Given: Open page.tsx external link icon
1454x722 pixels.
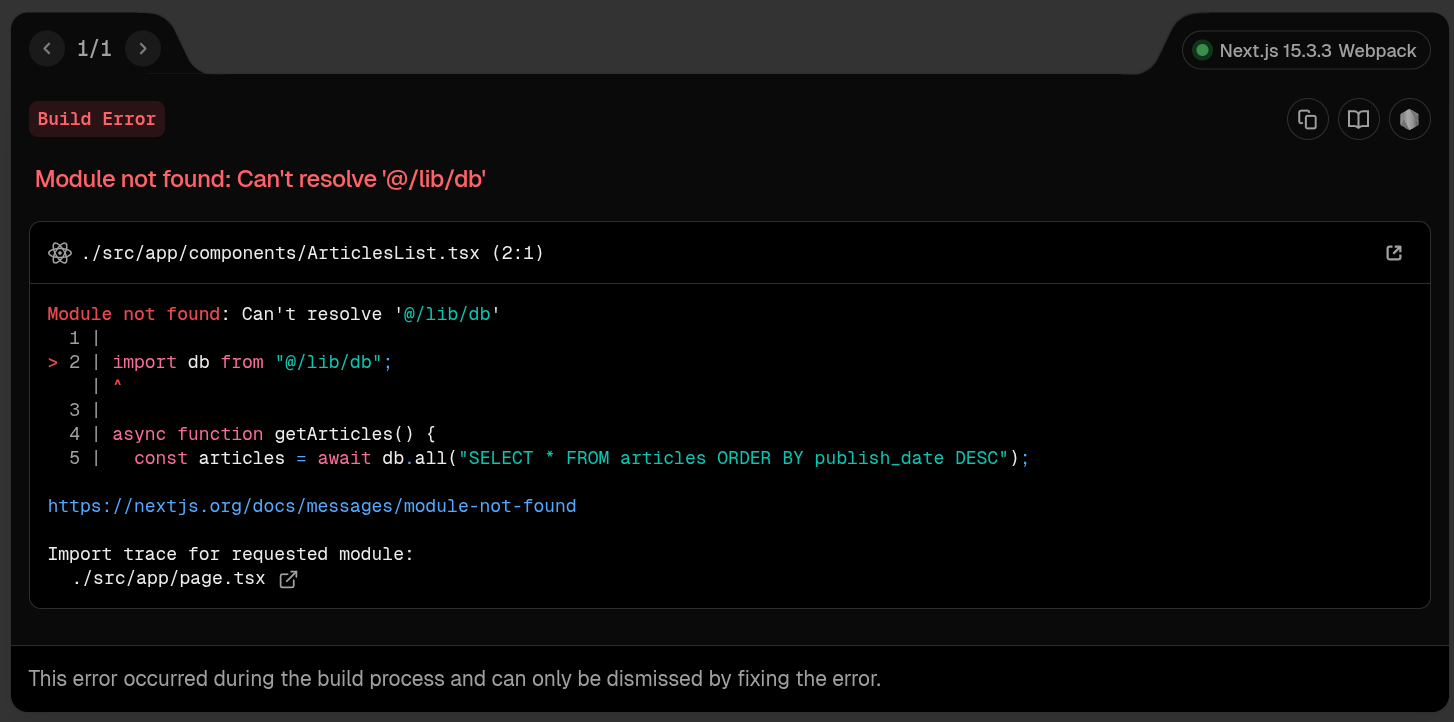Looking at the screenshot, I should click(288, 579).
